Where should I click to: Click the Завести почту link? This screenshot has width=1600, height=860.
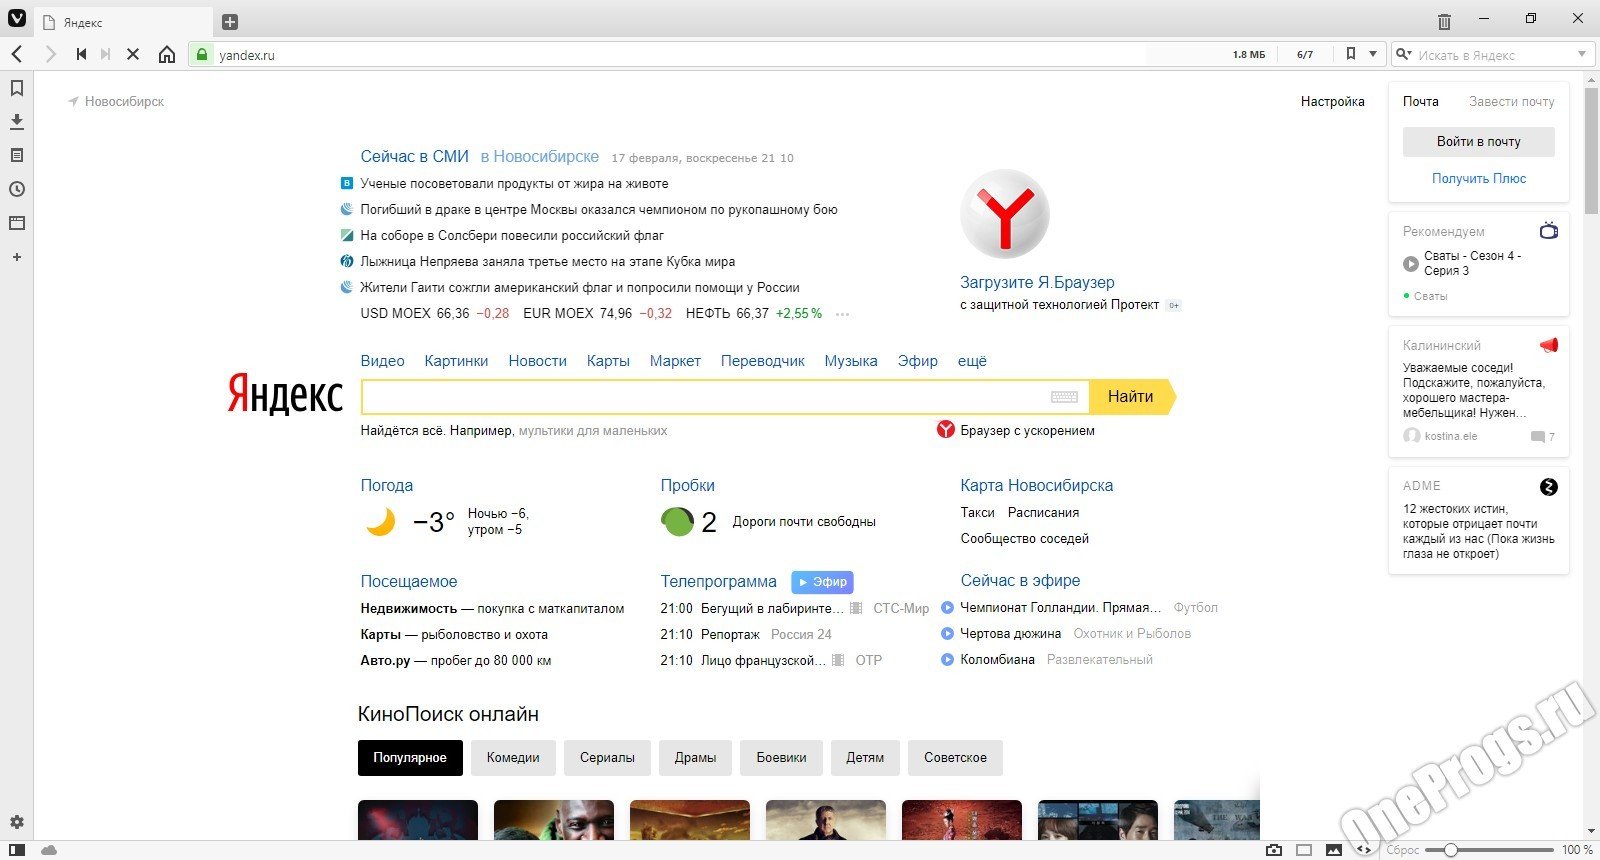click(x=1511, y=101)
